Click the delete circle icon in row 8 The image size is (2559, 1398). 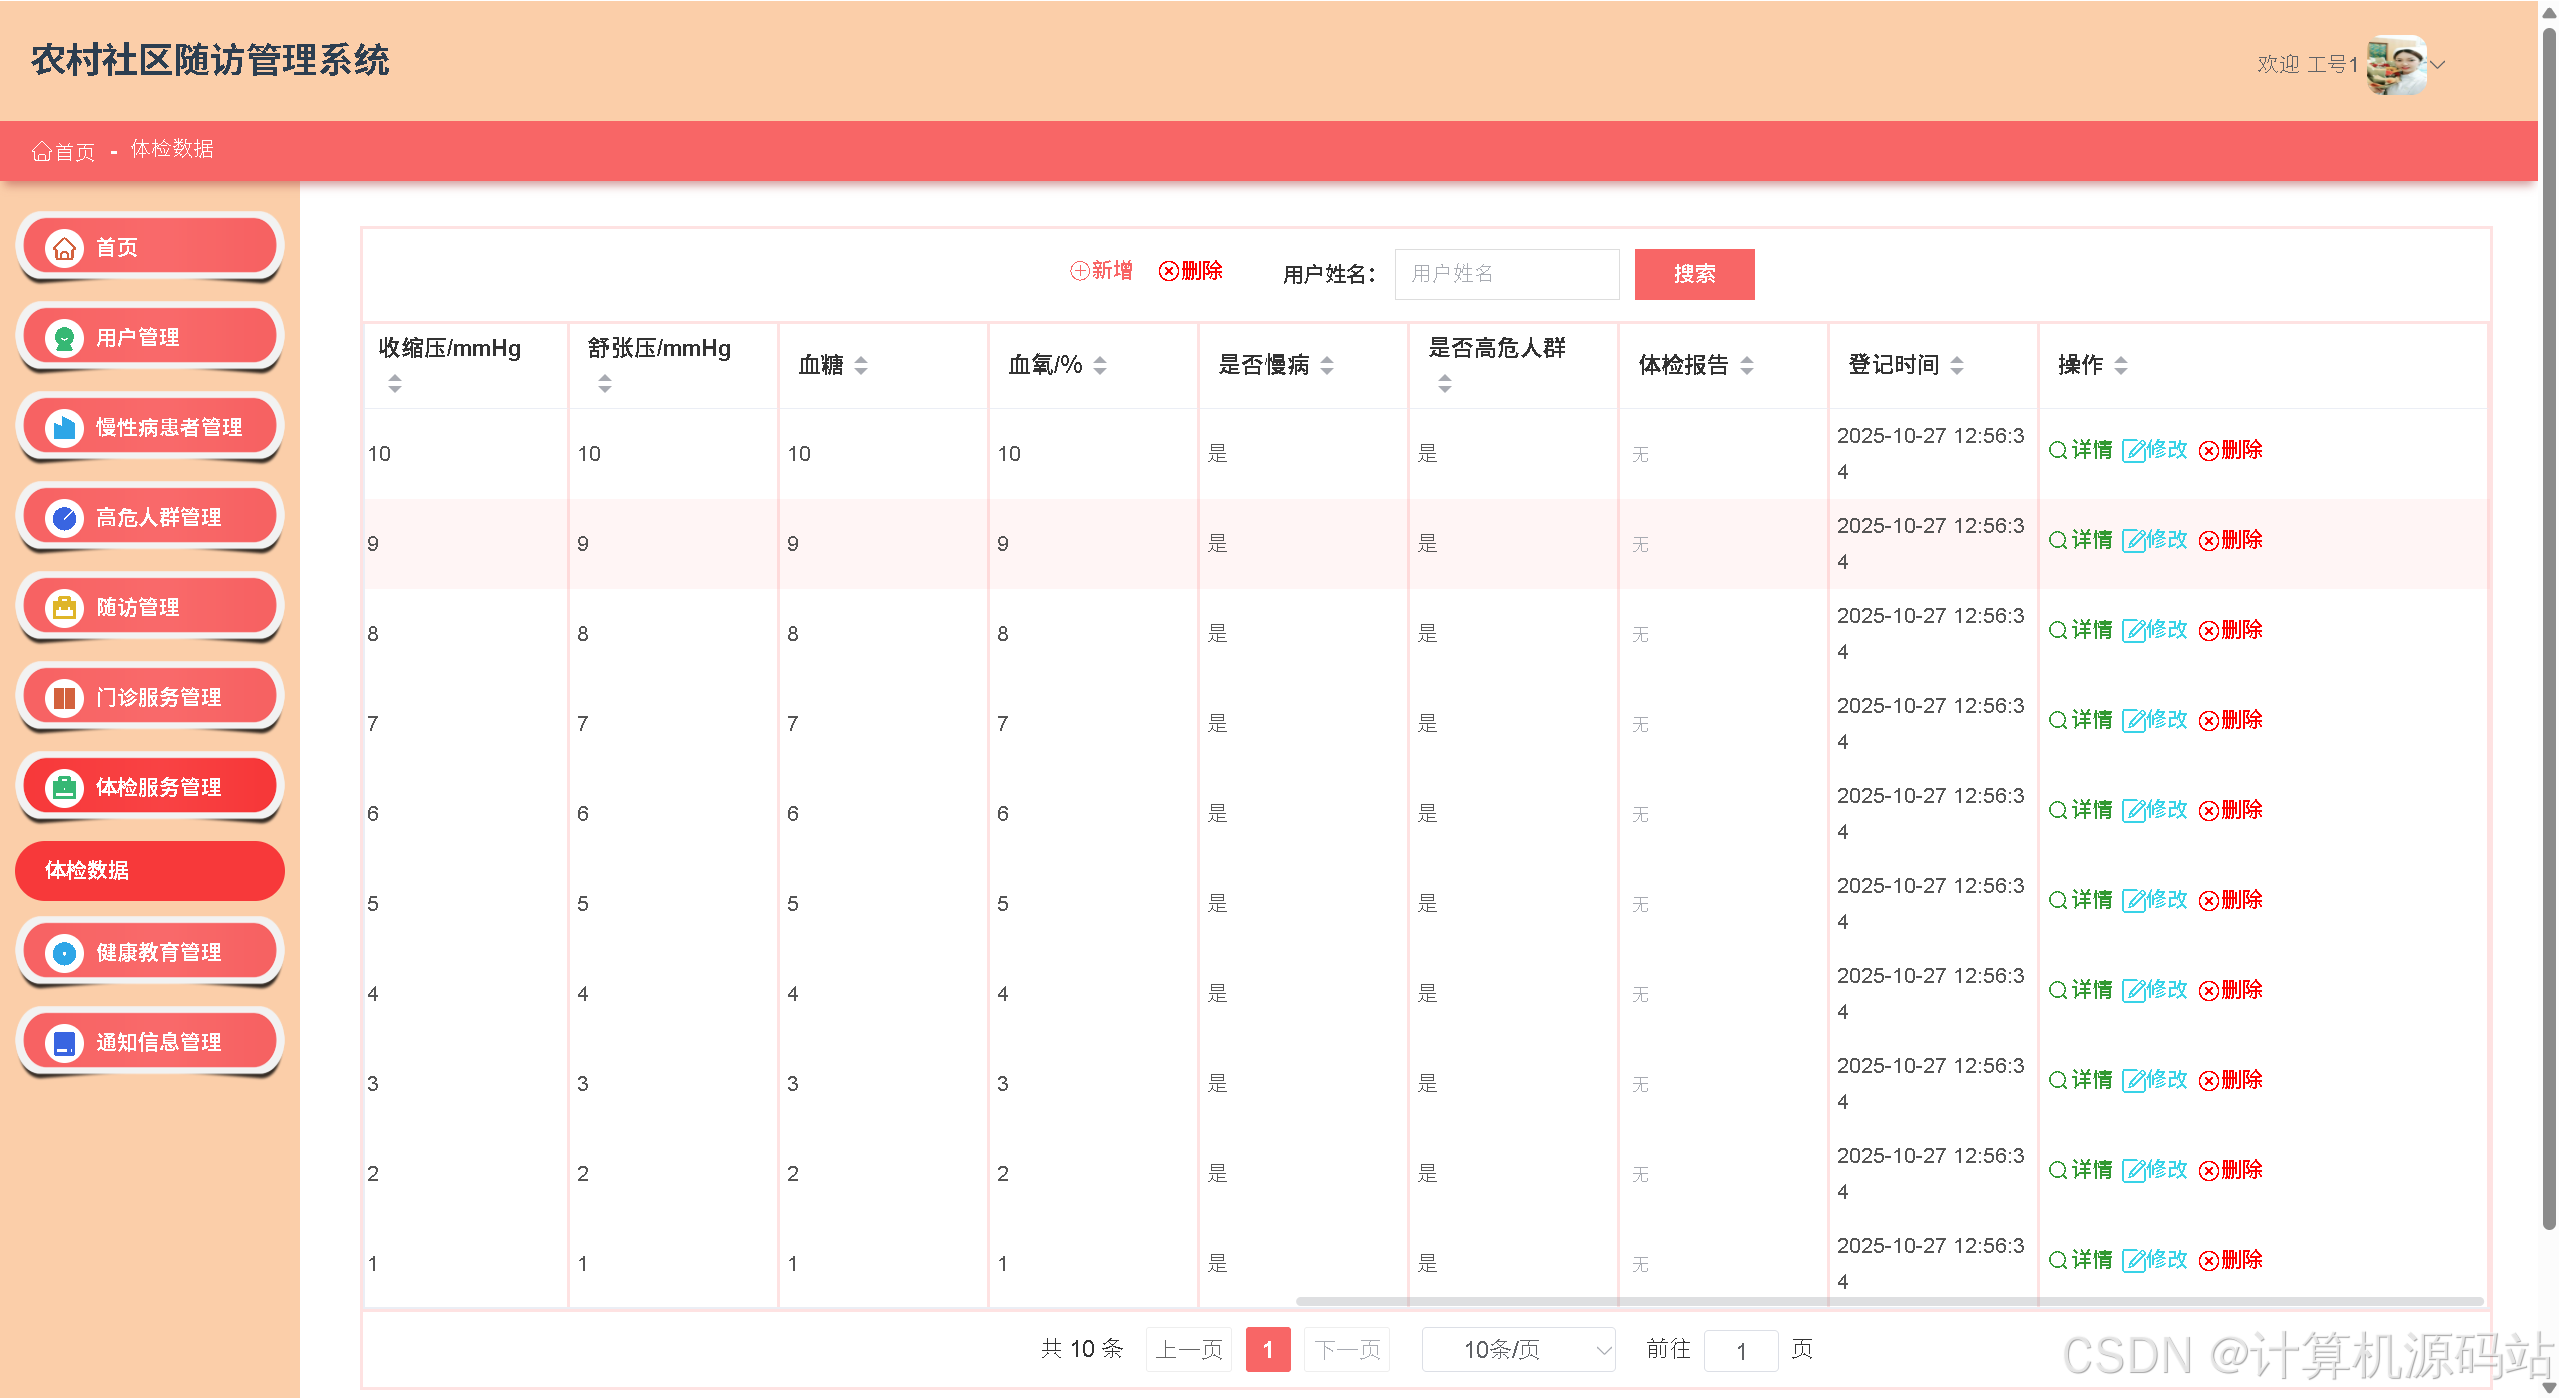coord(2208,630)
